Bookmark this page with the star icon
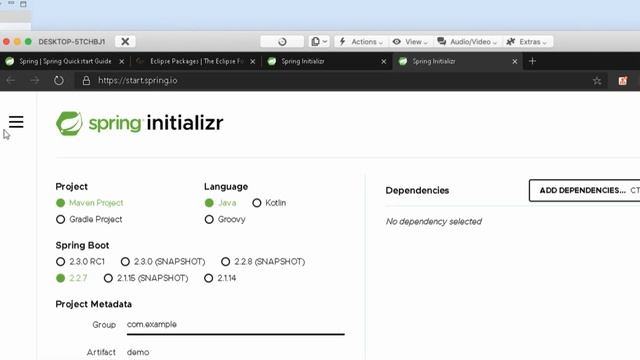The image size is (640, 360). (597, 81)
